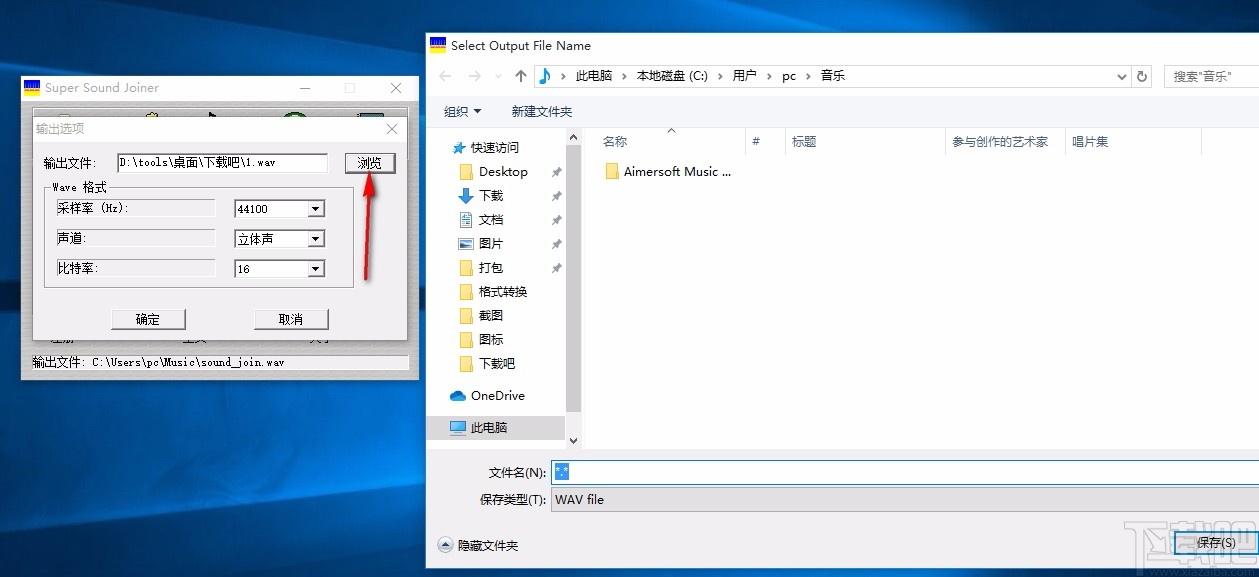Open 图标 folder in navigation pane
The width and height of the screenshot is (1259, 577).
(491, 340)
